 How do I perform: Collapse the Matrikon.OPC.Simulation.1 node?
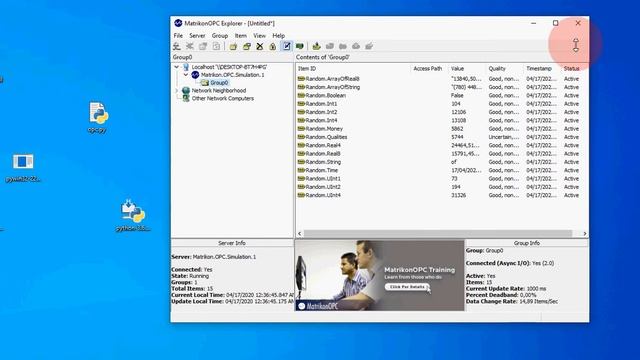[x=186, y=75]
